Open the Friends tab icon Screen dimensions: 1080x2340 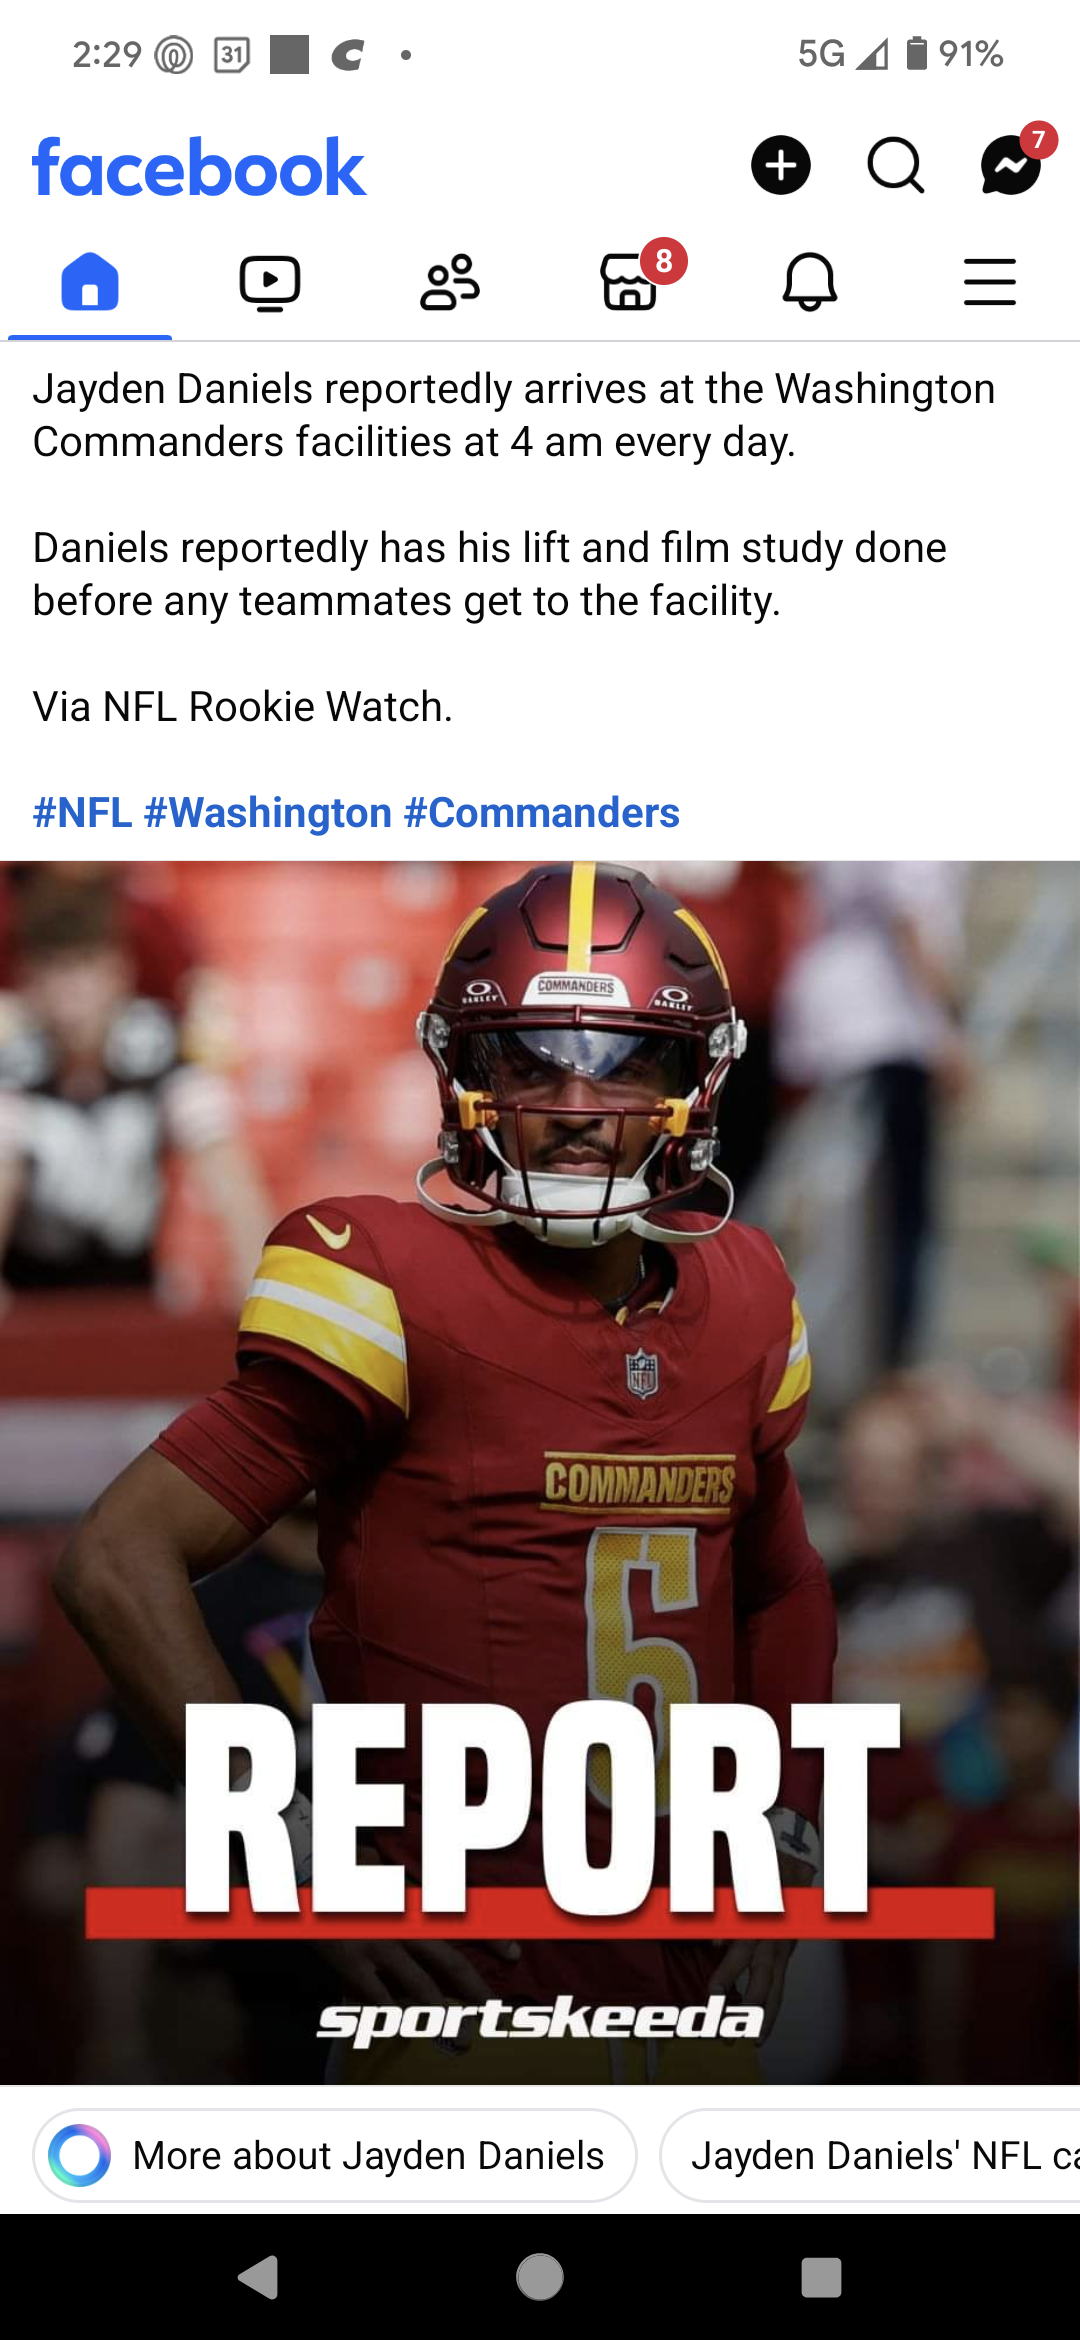pyautogui.click(x=450, y=283)
